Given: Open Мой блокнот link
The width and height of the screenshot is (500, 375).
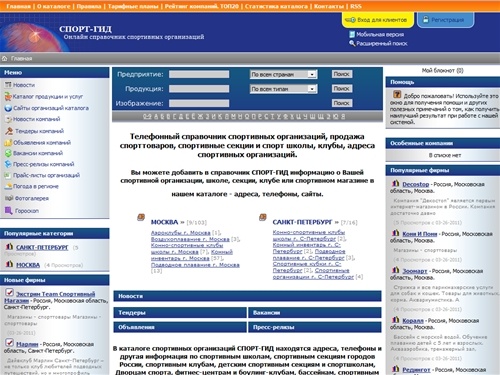Looking at the screenshot, I should click(442, 71).
